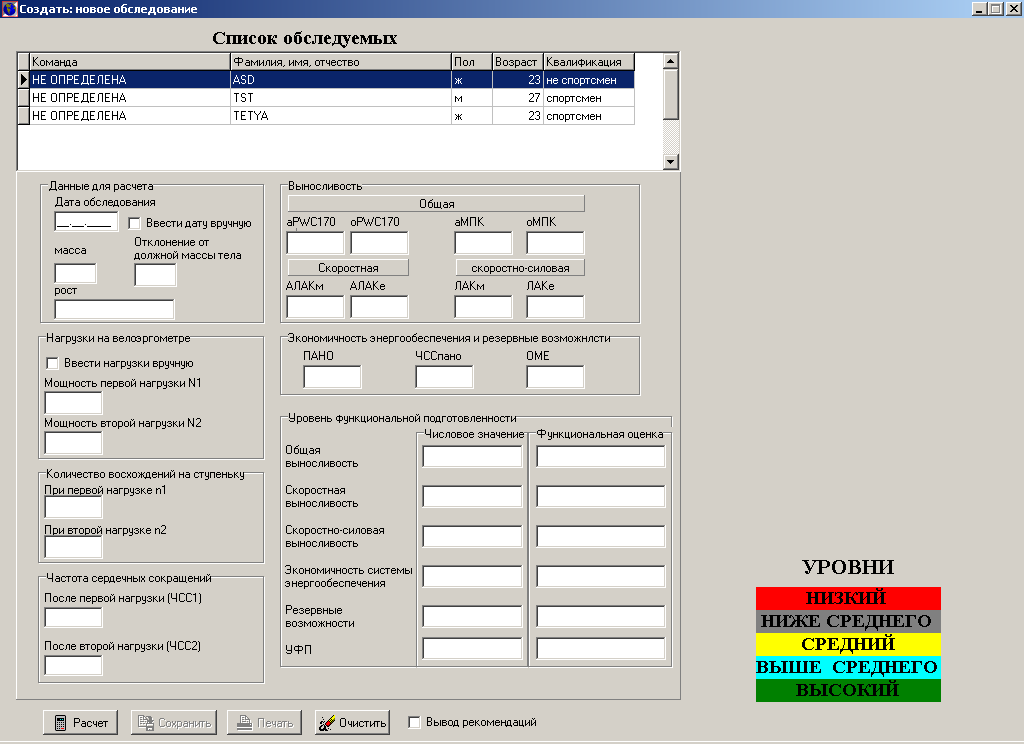Click При второй нагрузке n2 field
The height and width of the screenshot is (744, 1024).
tap(73, 547)
